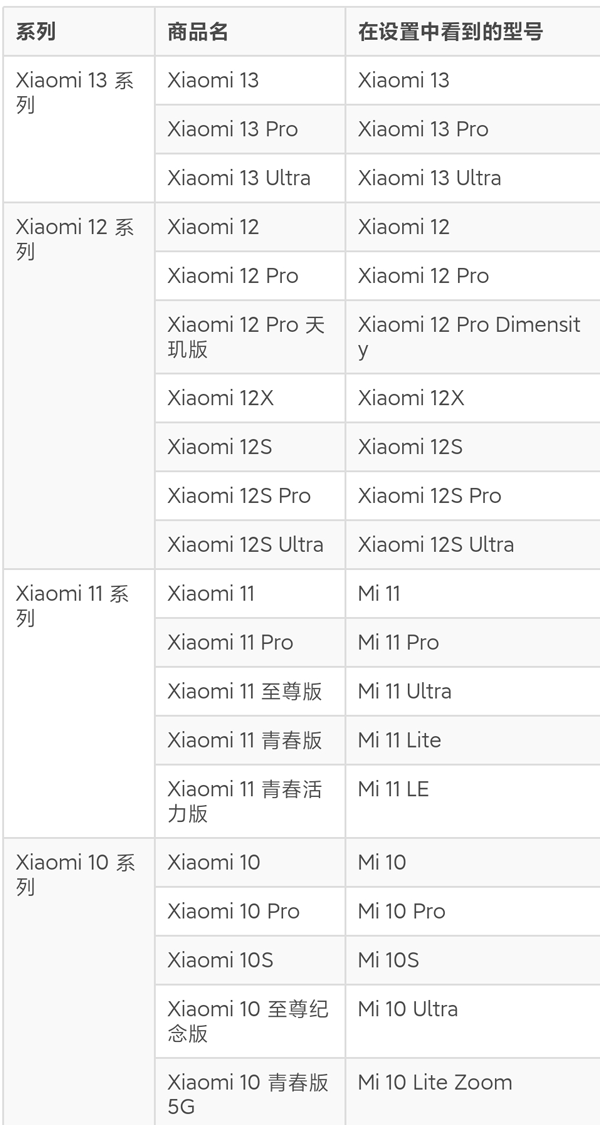Select the Xiaomi 11 青春版 product cell
This screenshot has width=600, height=1125.
coord(245,740)
